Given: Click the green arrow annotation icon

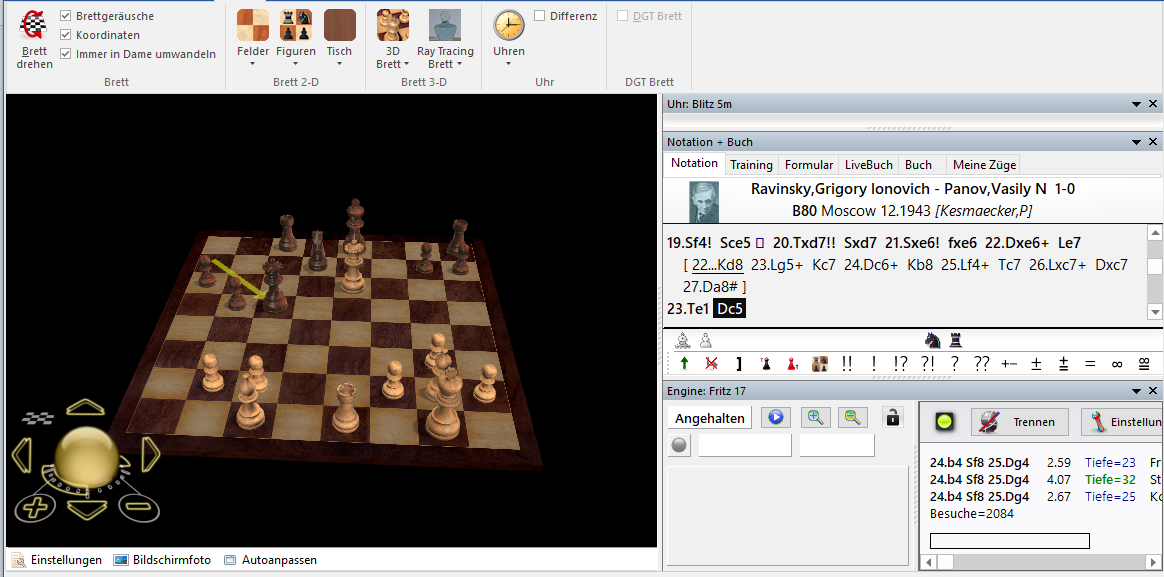Looking at the screenshot, I should [684, 364].
